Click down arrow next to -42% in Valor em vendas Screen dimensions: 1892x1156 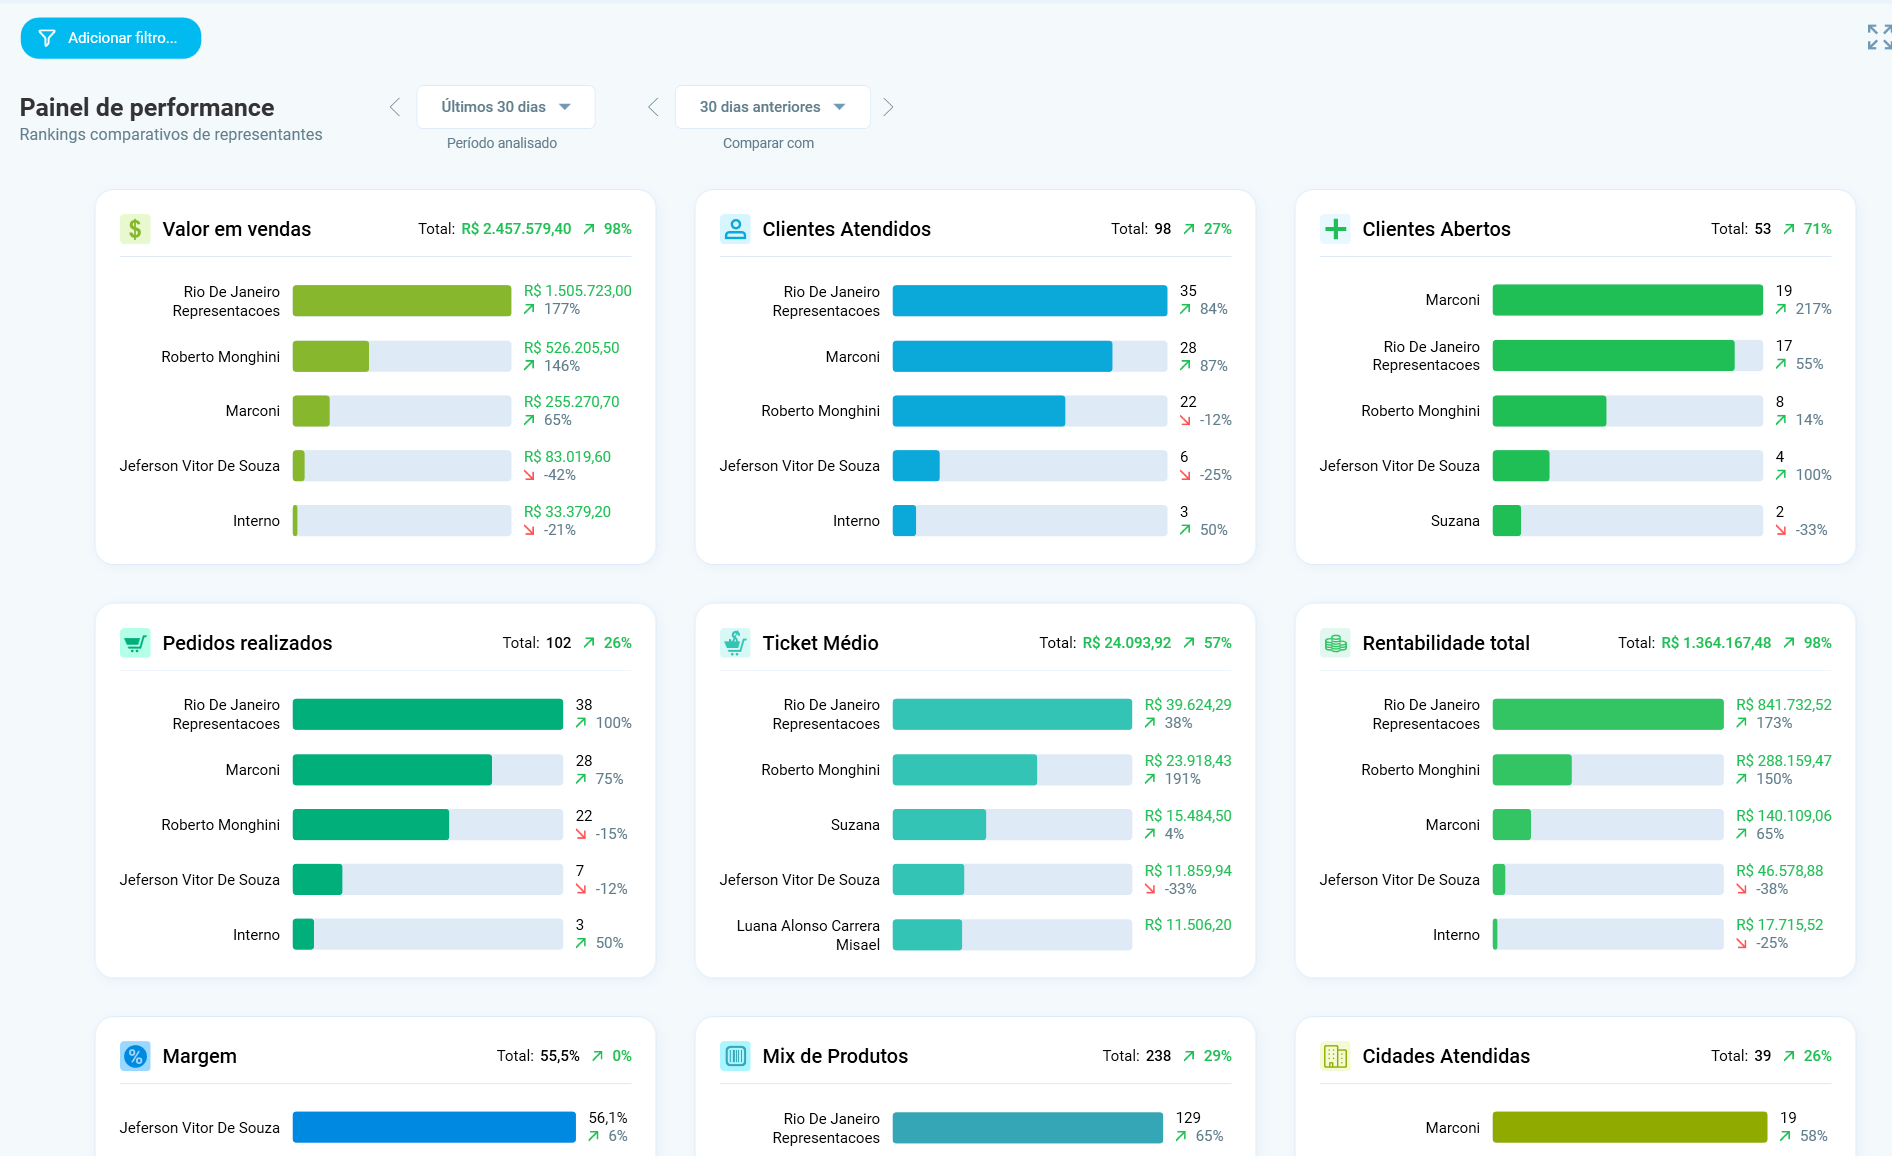[530, 475]
